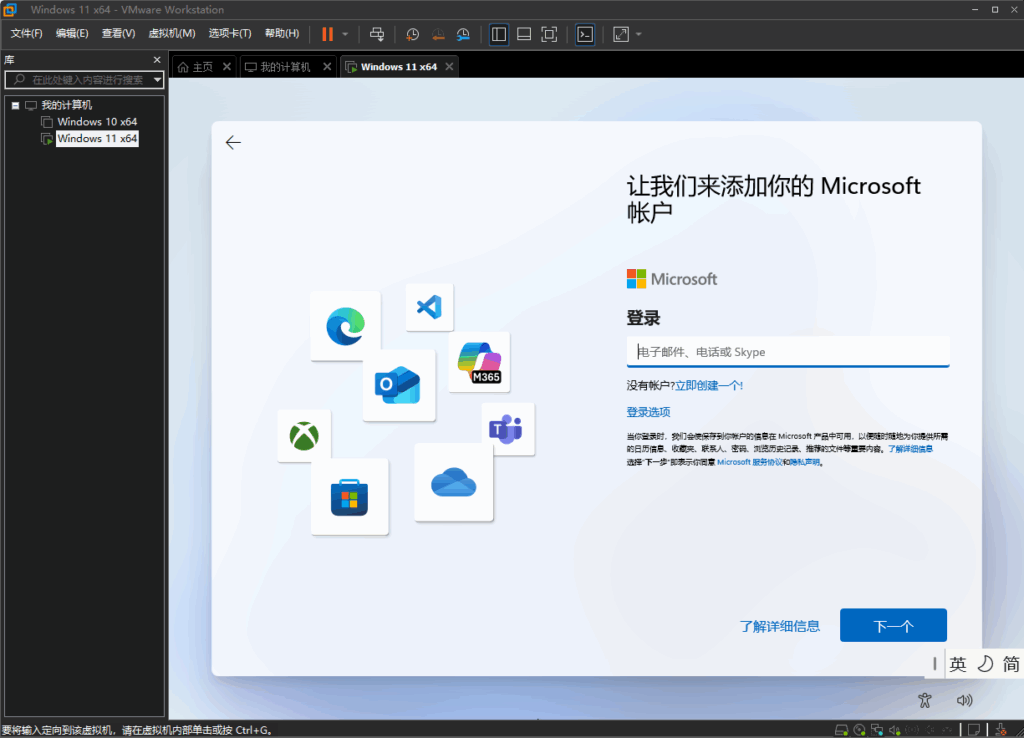Expand the power options dropdown next to pause
This screenshot has height=738, width=1024.
[x=345, y=34]
